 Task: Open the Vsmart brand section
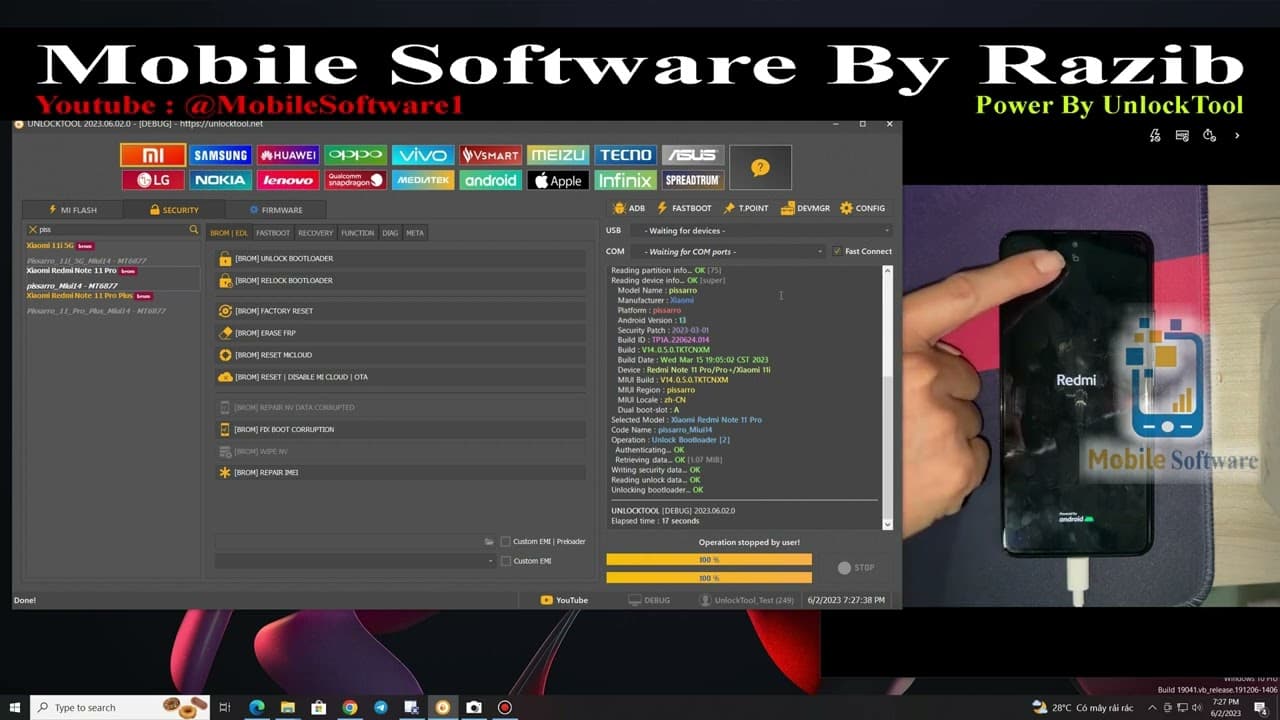click(x=490, y=155)
